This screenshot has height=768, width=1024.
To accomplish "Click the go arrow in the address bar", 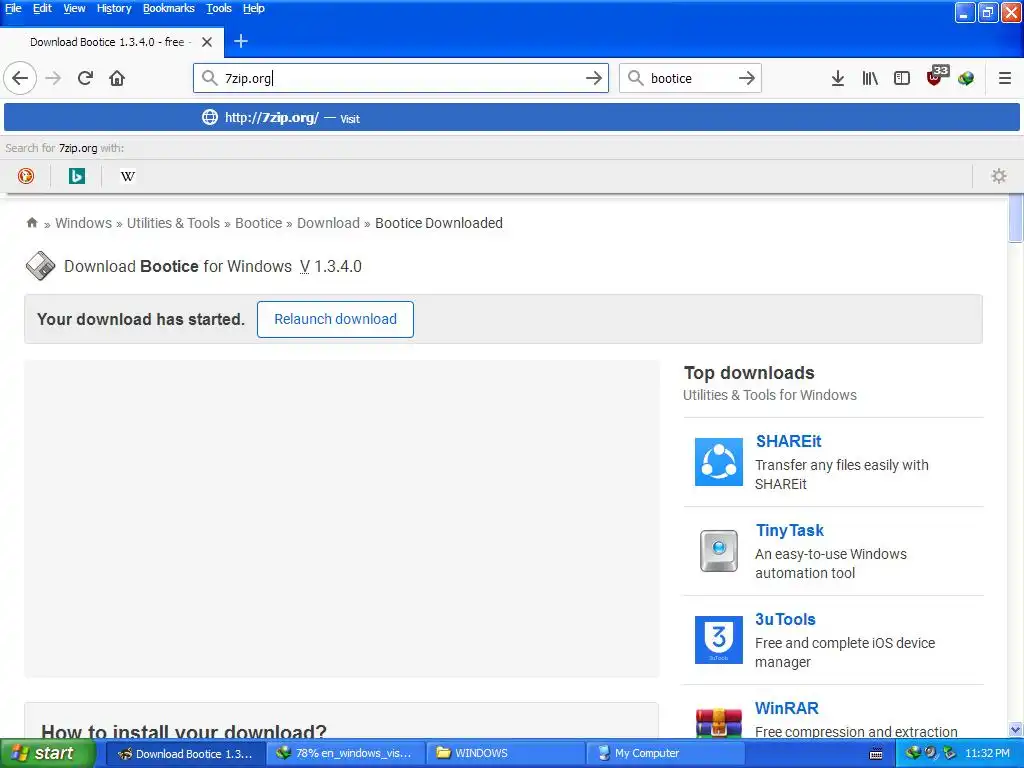I will coord(594,78).
